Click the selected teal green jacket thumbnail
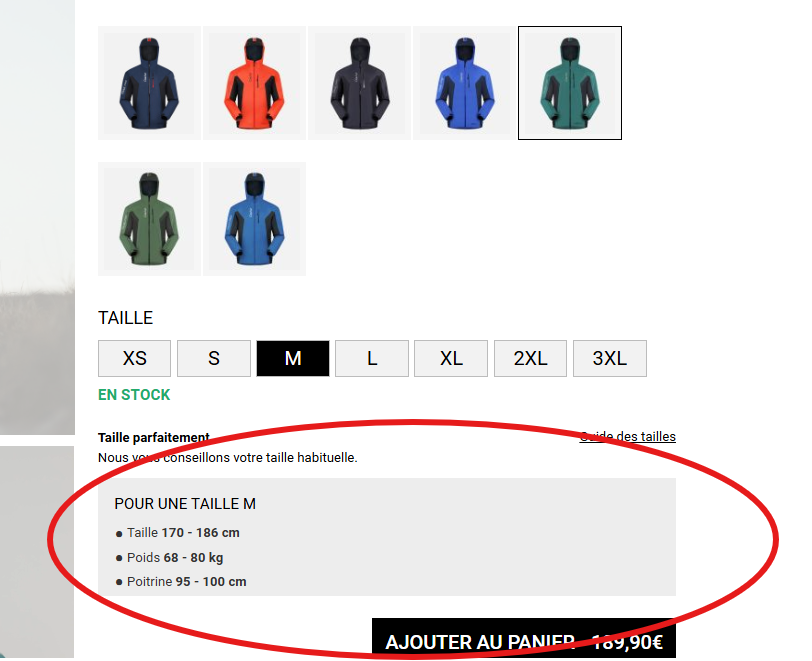The image size is (812, 661). click(570, 83)
